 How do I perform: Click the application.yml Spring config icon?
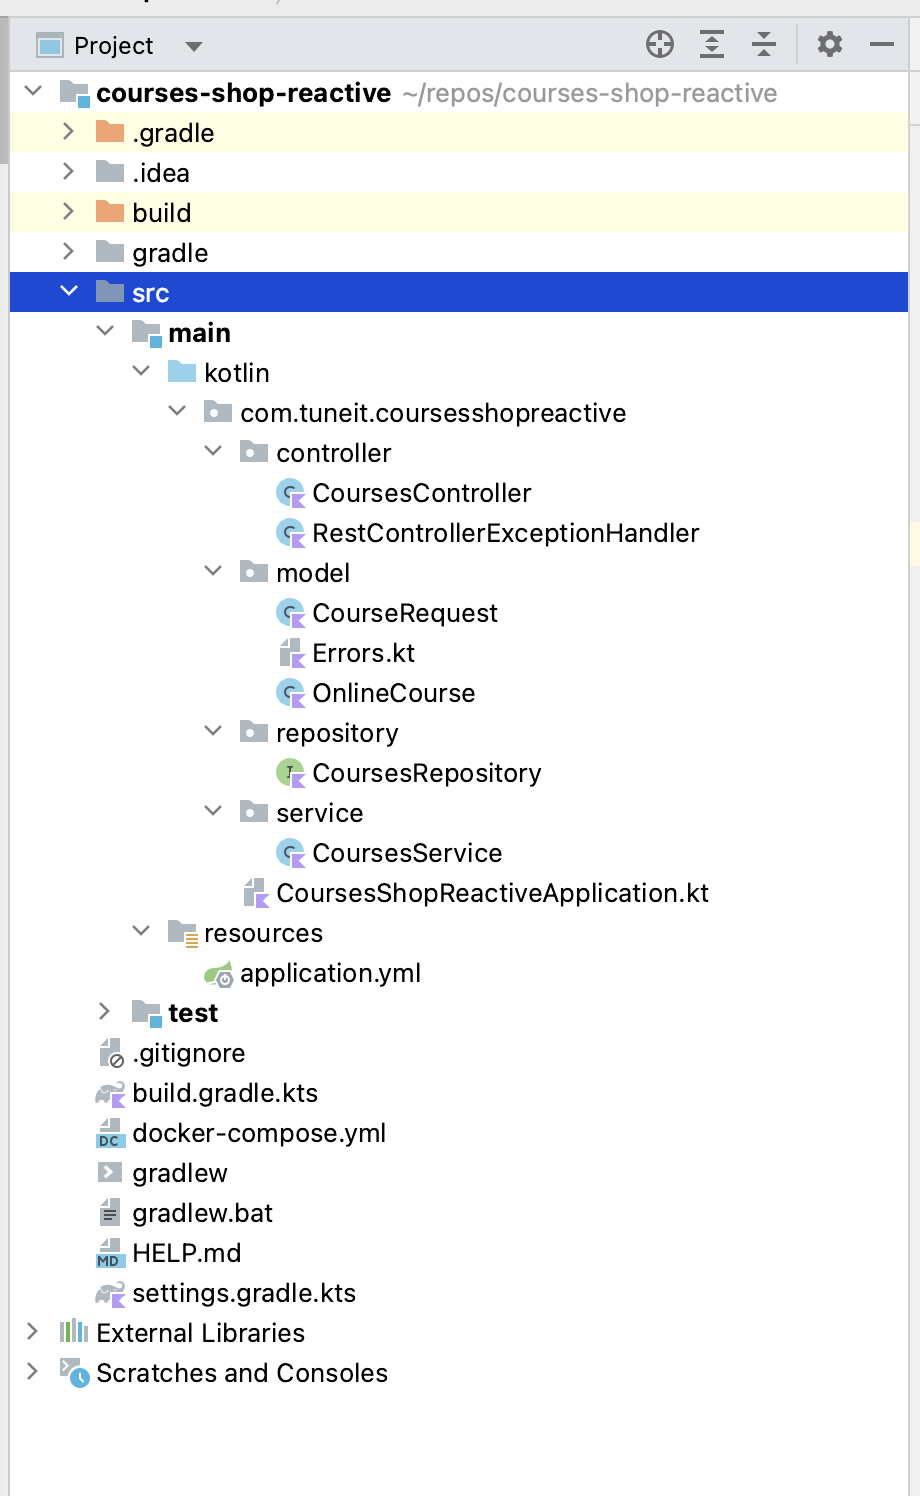point(218,974)
